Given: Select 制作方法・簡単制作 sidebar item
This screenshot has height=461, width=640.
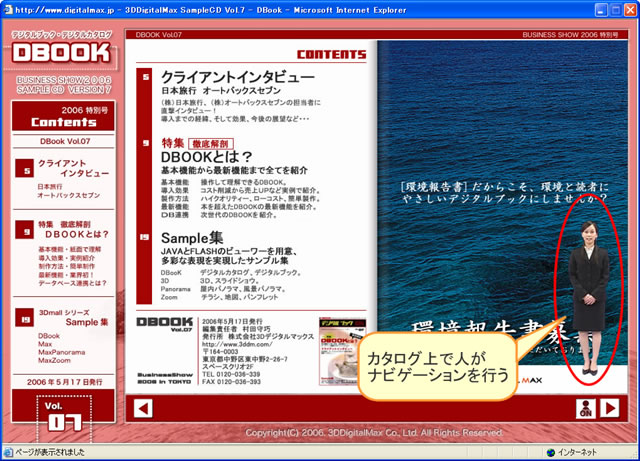Looking at the screenshot, I should (x=67, y=266).
